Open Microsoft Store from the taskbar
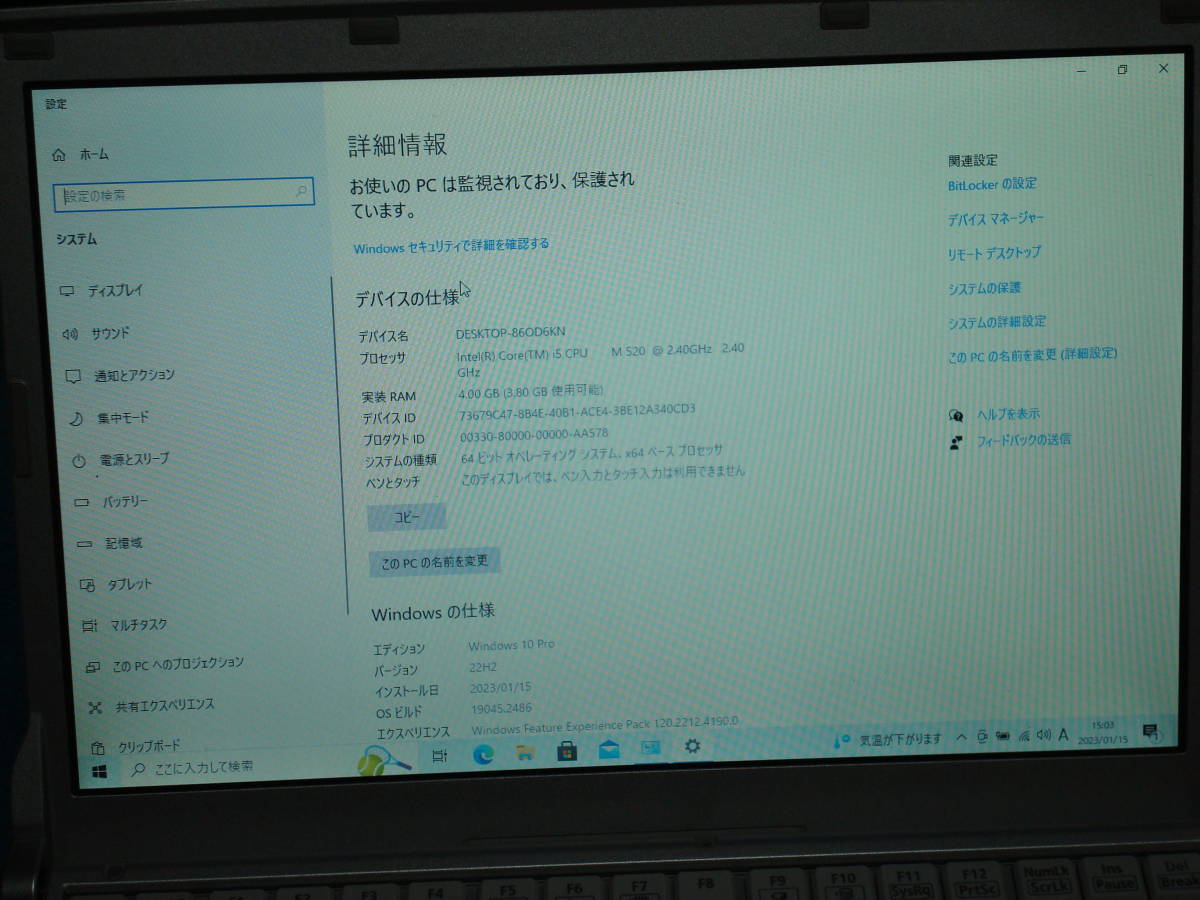The height and width of the screenshot is (900, 1200). click(x=567, y=751)
